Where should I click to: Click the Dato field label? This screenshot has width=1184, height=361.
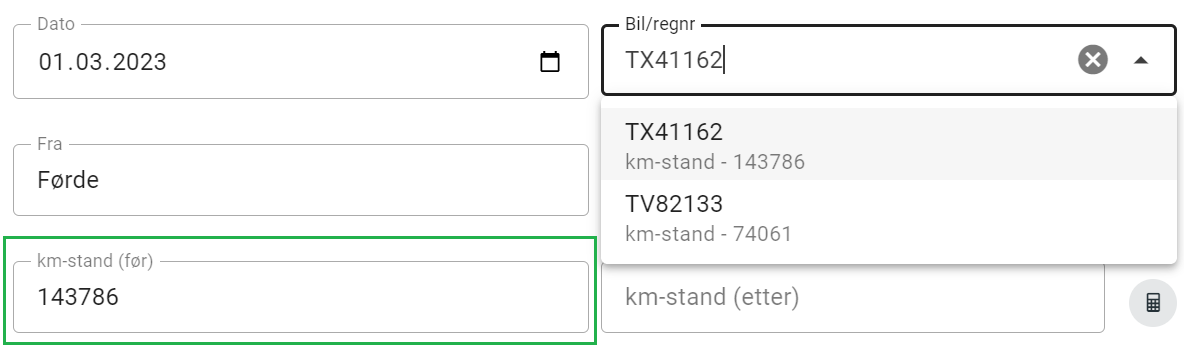pos(56,24)
